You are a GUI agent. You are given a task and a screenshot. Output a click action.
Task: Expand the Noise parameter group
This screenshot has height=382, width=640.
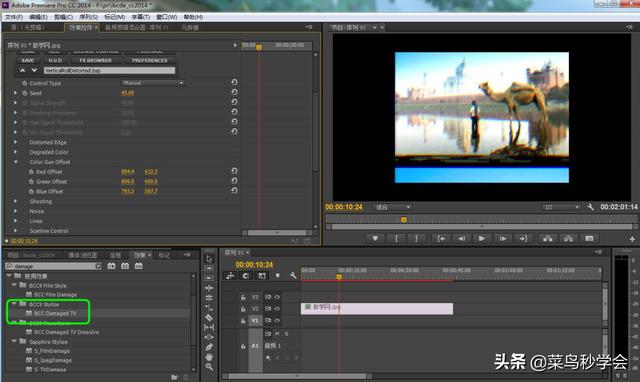(16, 211)
